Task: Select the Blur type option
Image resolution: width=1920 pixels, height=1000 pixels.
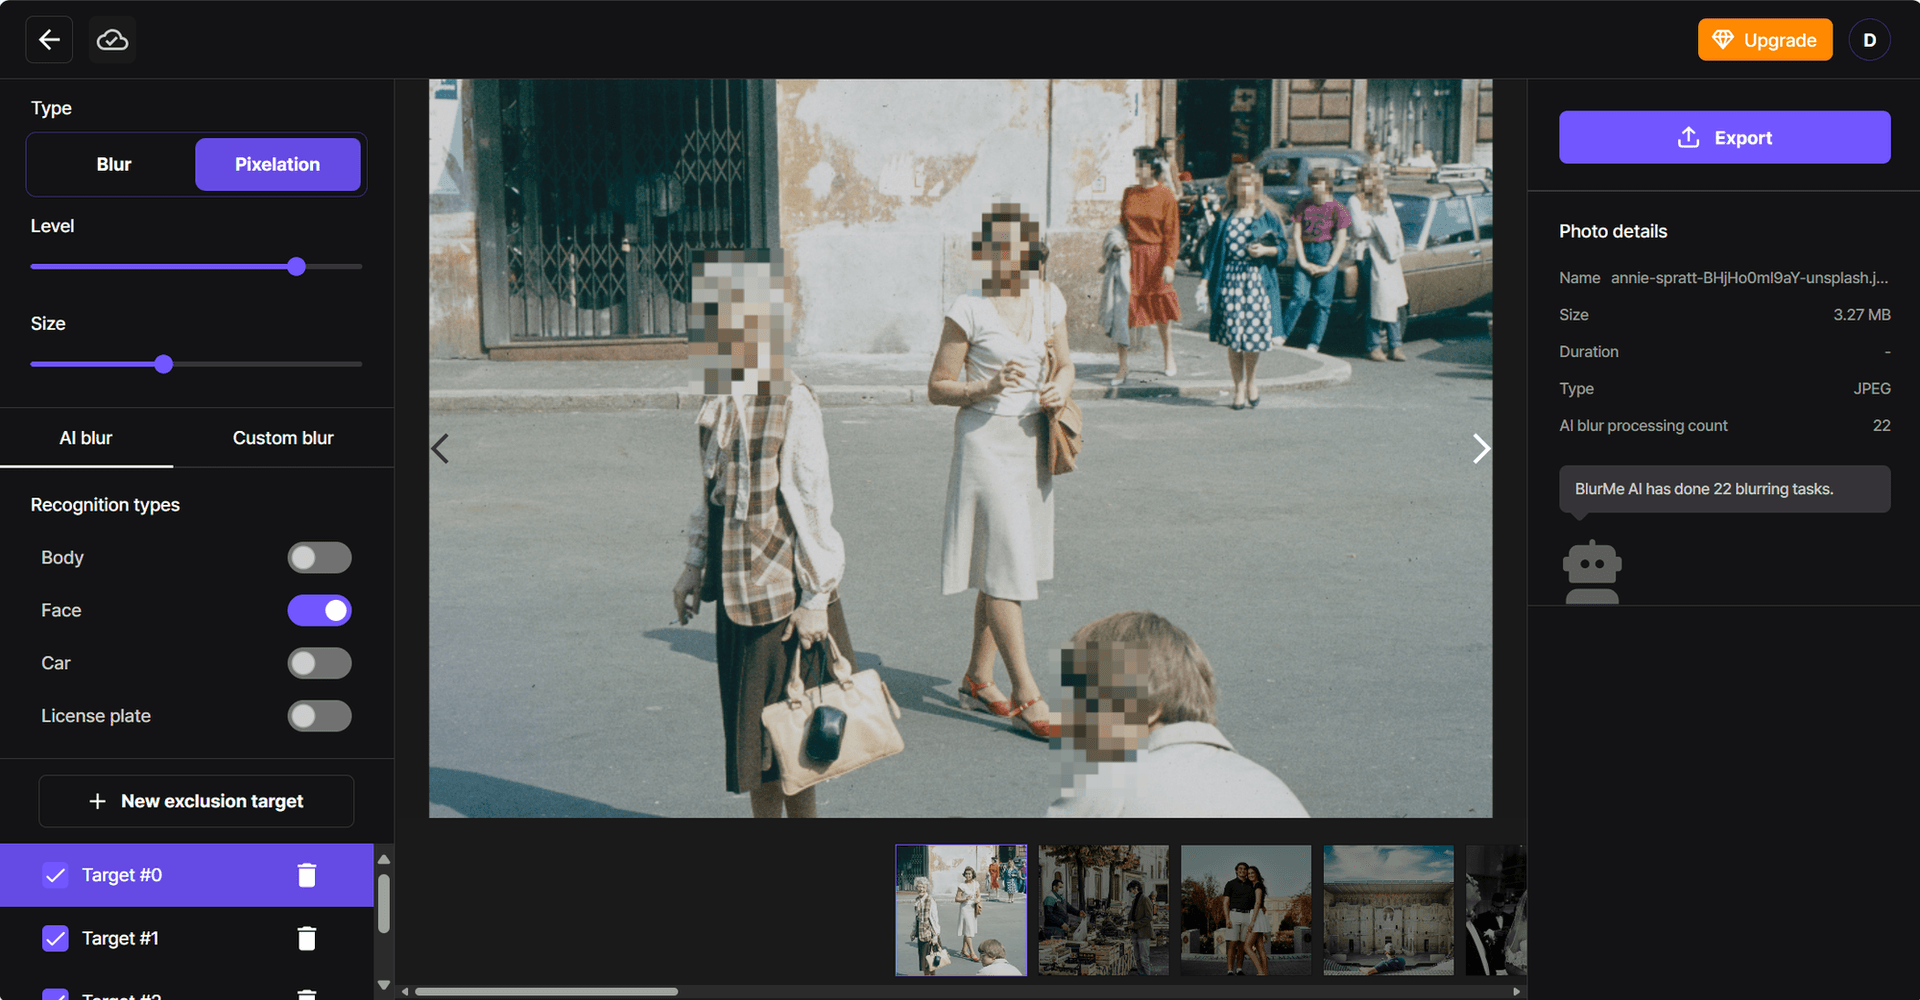Action: [x=114, y=164]
